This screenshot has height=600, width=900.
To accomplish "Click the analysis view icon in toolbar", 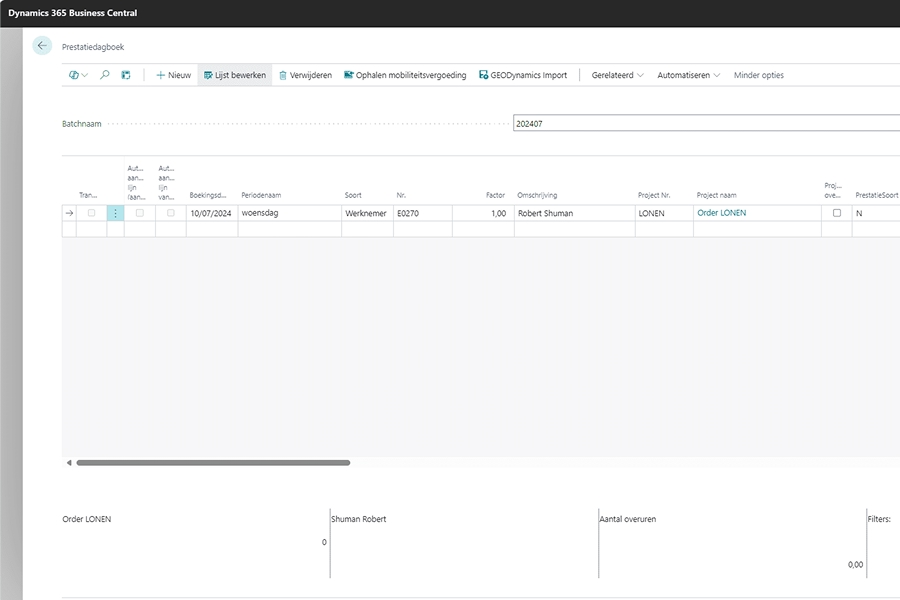I will pyautogui.click(x=126, y=75).
